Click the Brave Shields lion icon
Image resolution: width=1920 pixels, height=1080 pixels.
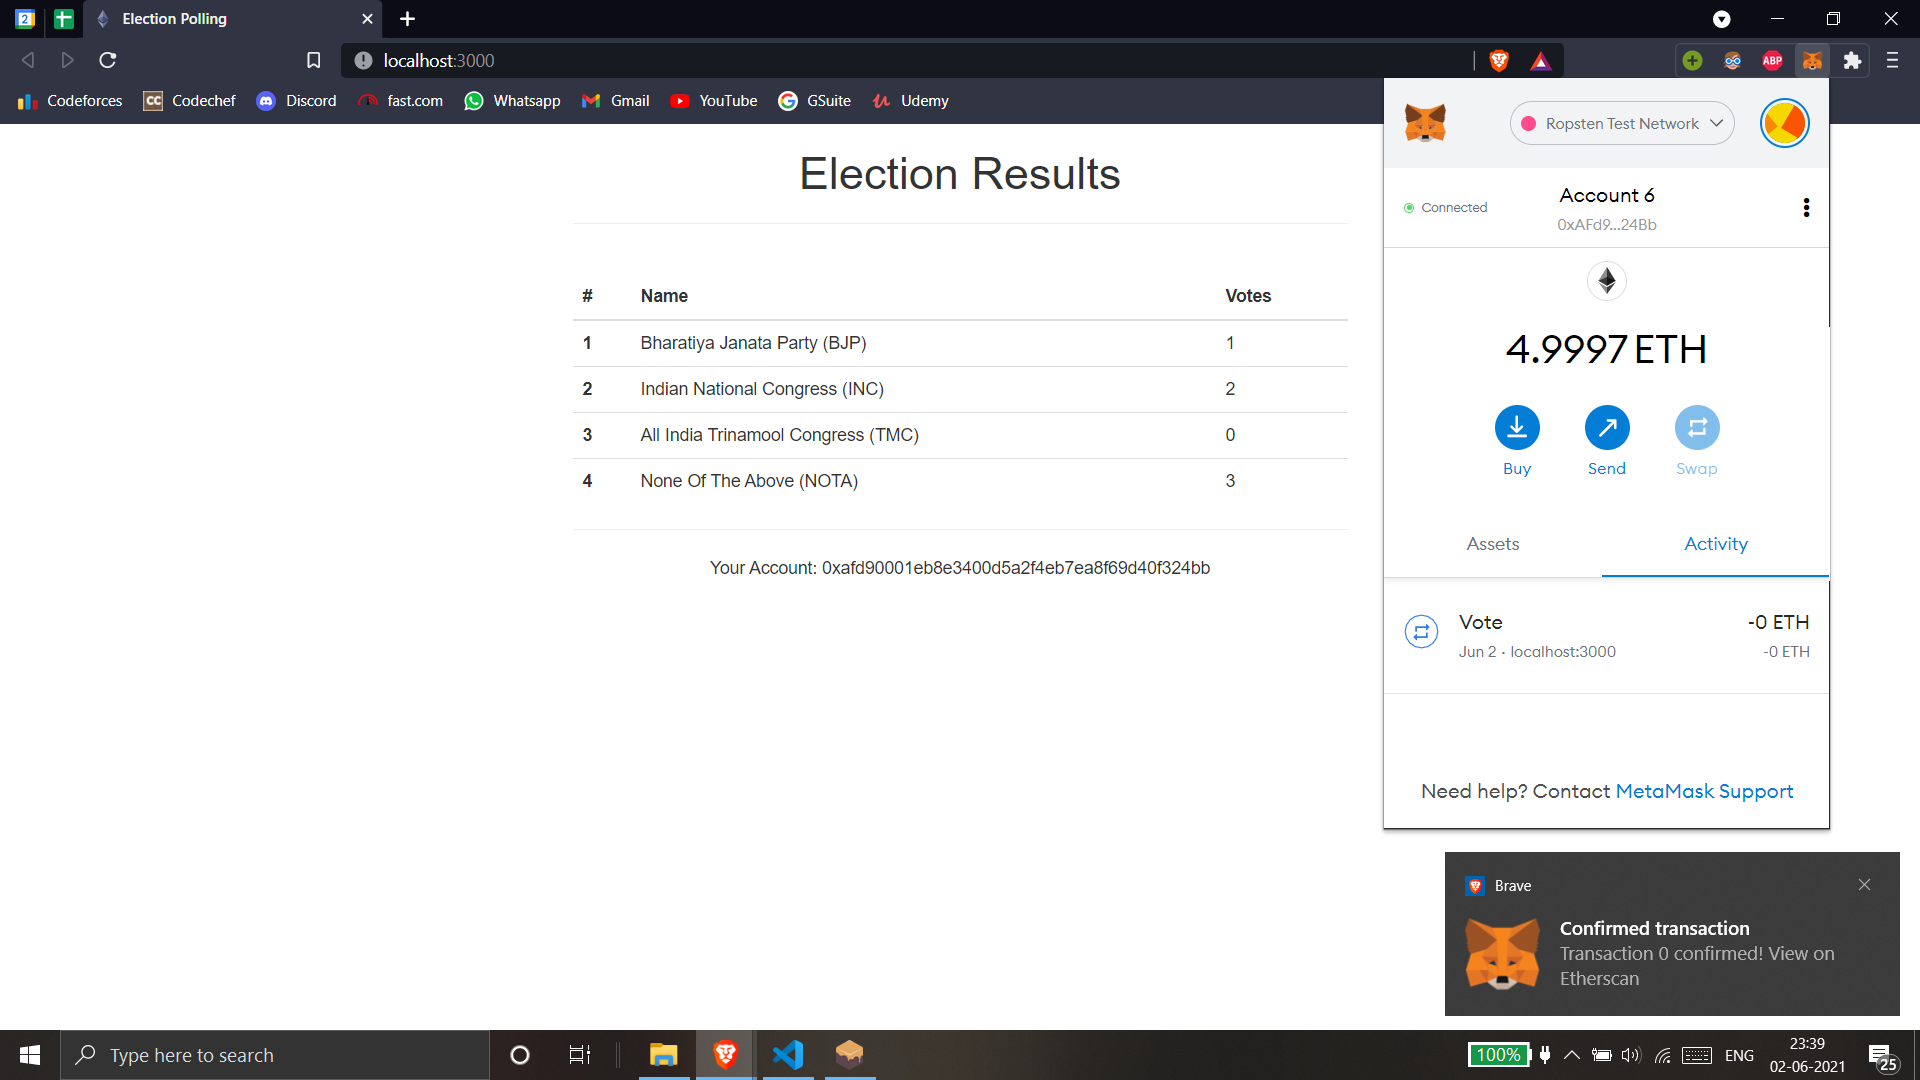[x=1498, y=61]
